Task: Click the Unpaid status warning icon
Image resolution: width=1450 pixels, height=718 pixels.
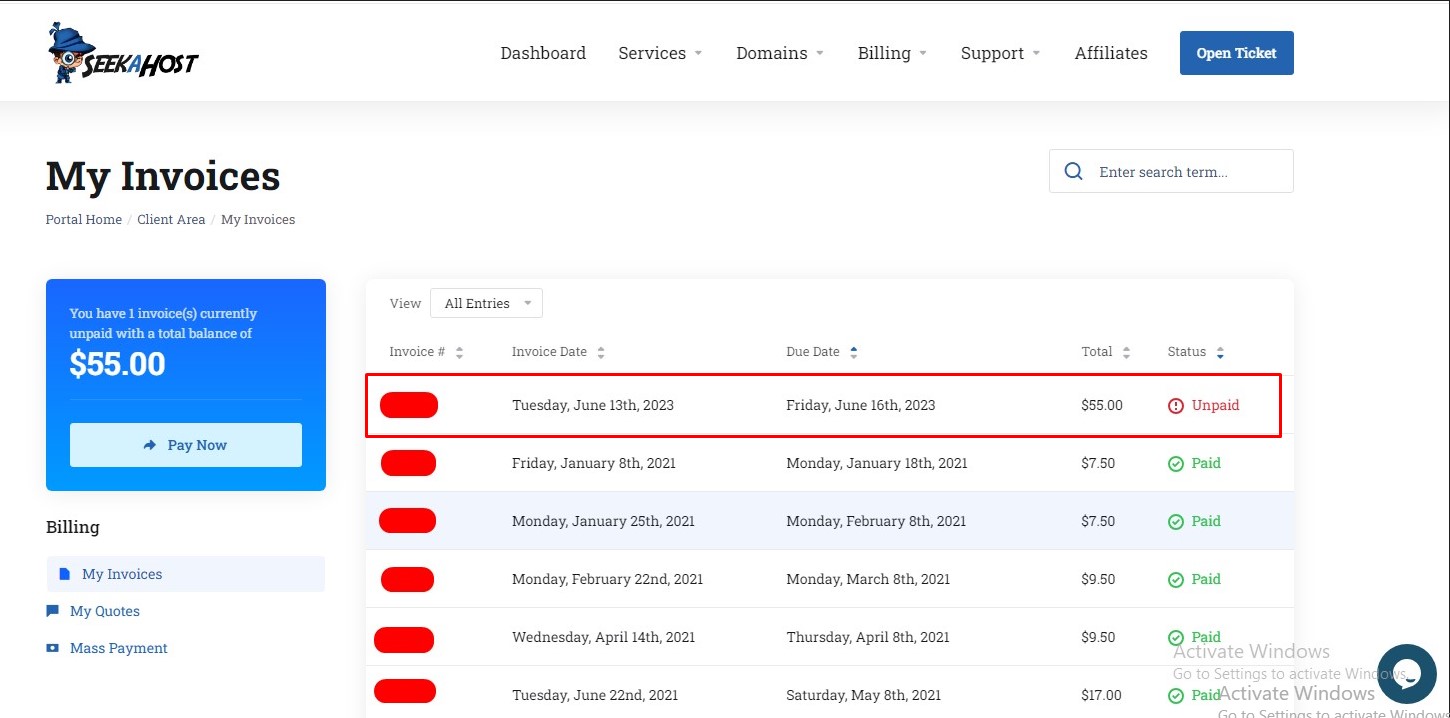Action: [1176, 406]
